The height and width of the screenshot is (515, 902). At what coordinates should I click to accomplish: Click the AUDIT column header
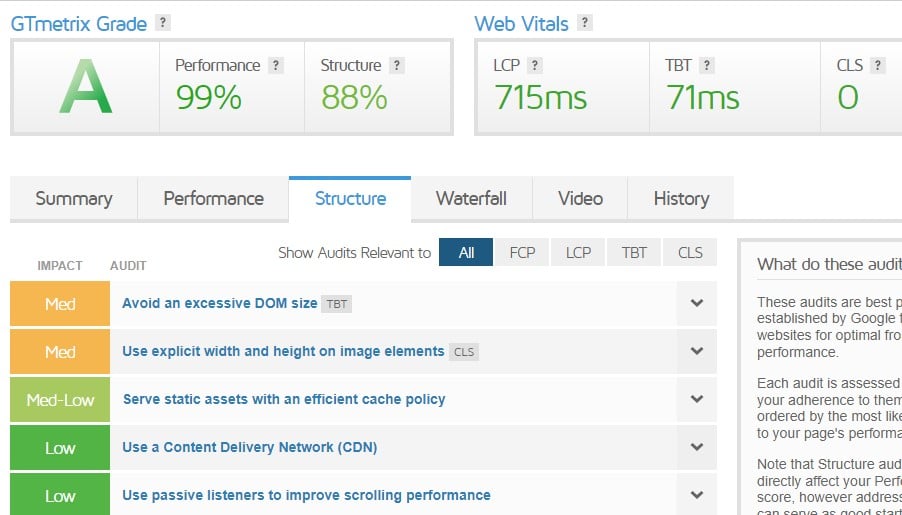(128, 266)
